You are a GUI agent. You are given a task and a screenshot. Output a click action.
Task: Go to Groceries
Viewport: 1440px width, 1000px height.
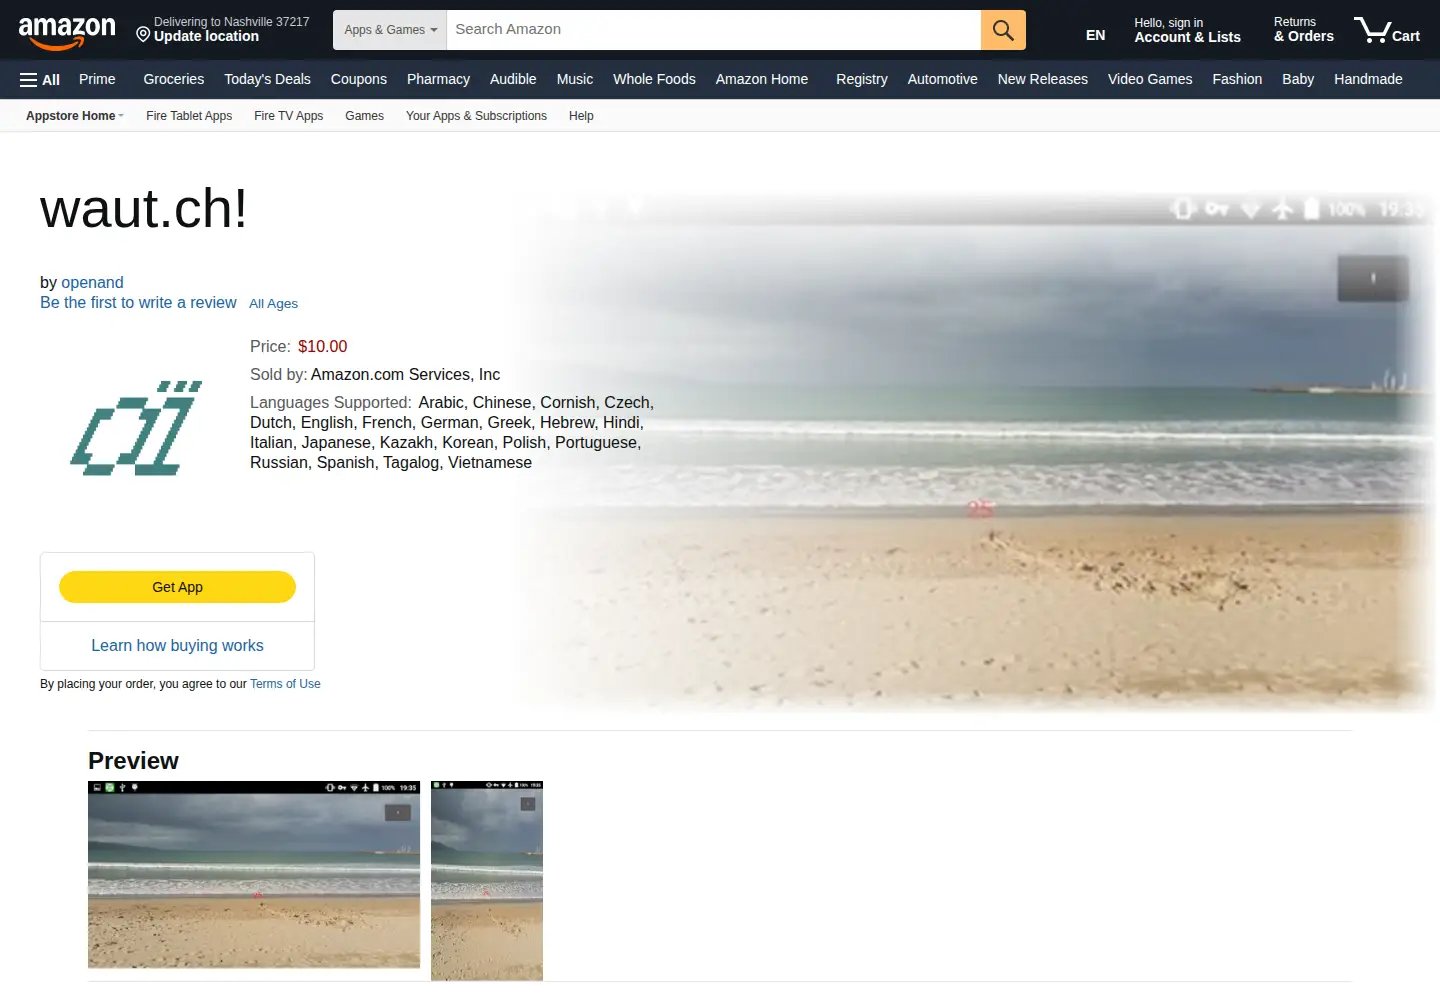point(174,79)
